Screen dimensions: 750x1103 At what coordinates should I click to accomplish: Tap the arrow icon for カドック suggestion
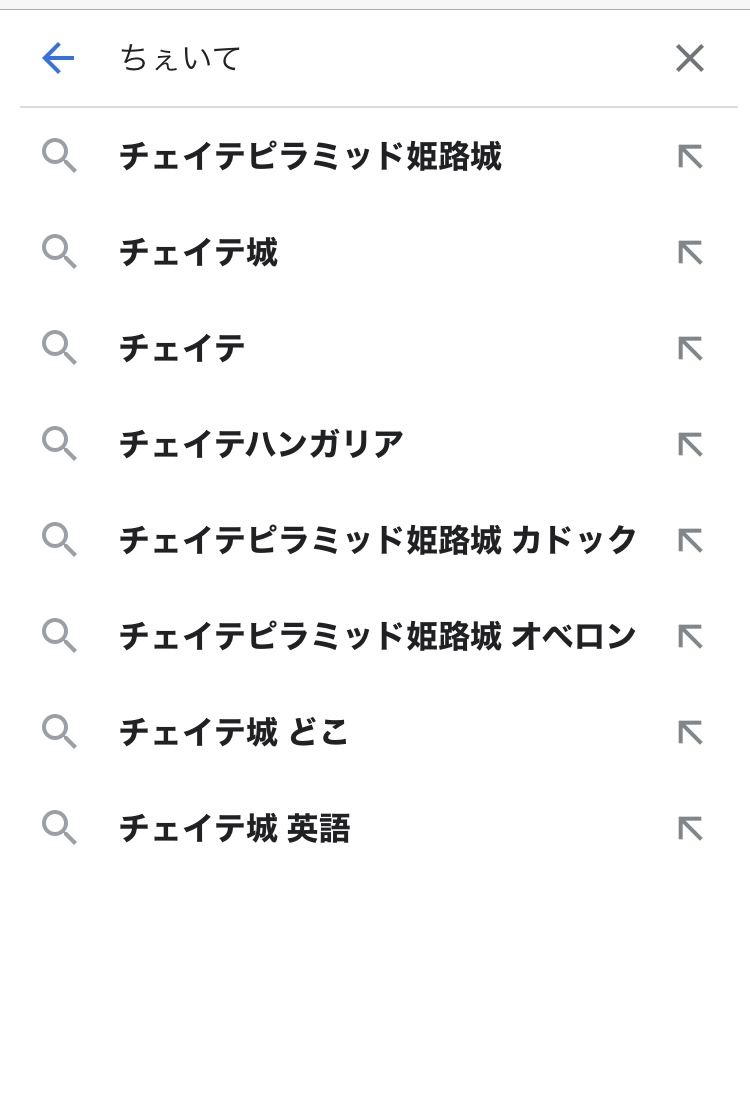point(690,540)
